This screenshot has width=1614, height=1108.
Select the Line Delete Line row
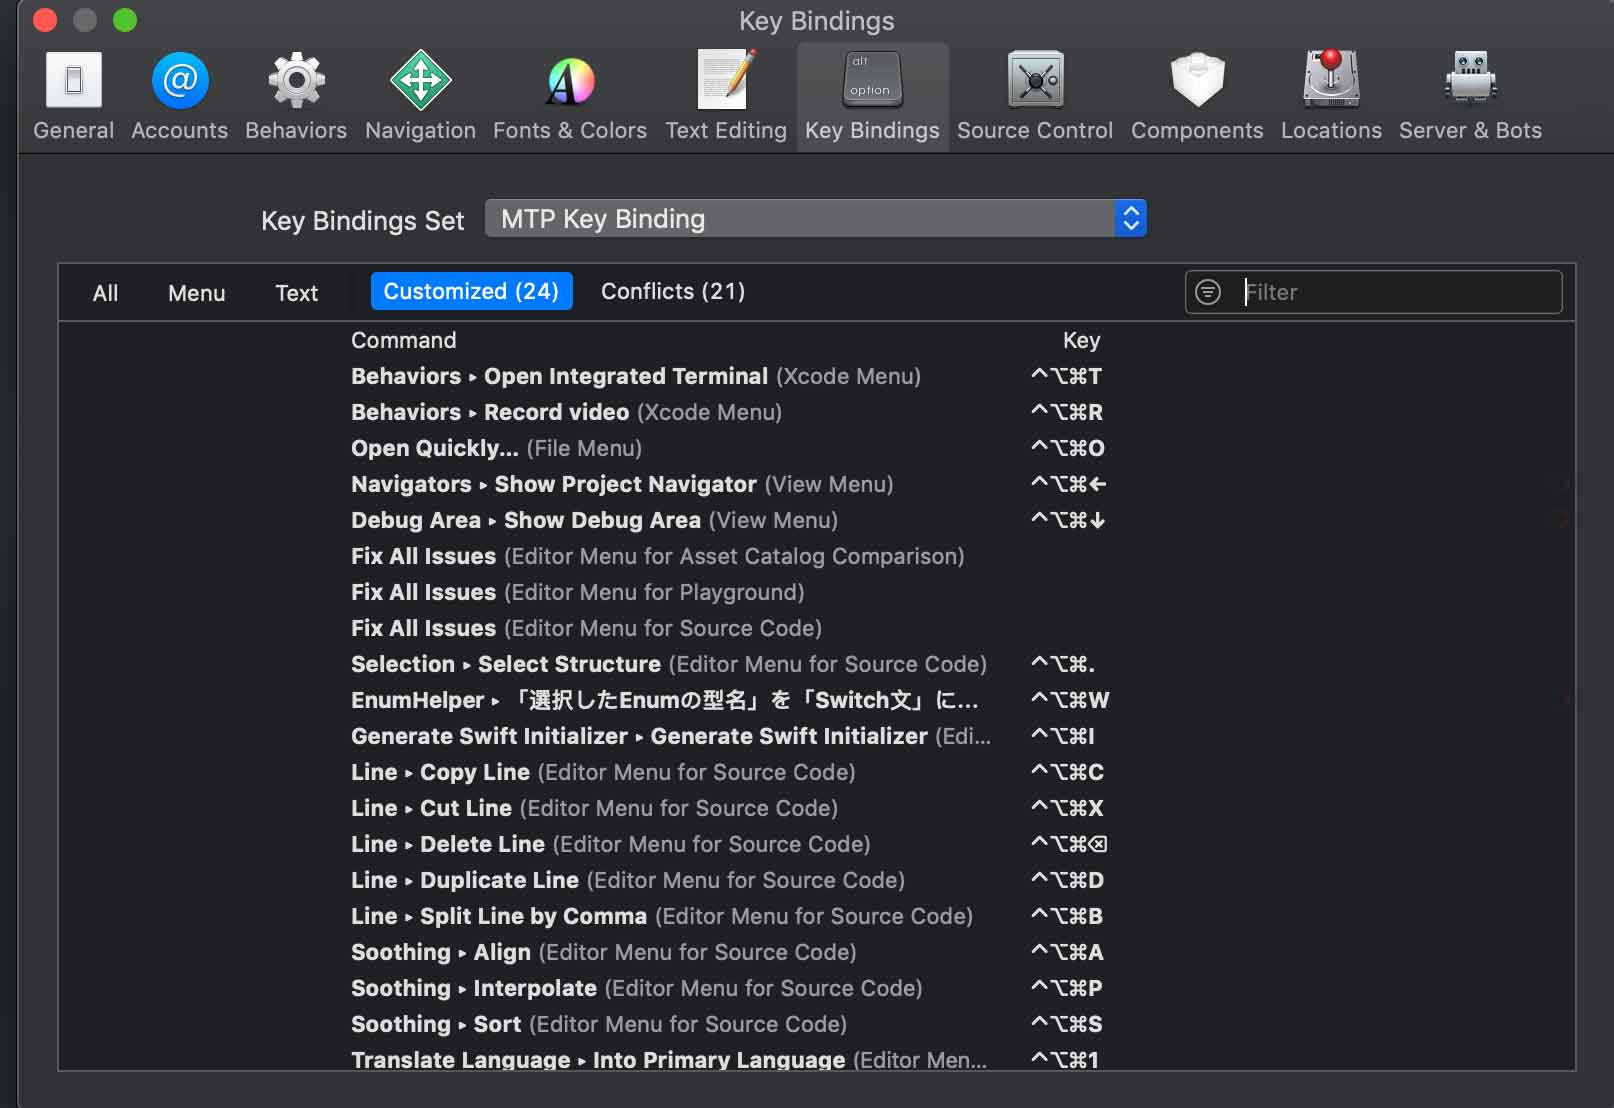click(x=816, y=844)
